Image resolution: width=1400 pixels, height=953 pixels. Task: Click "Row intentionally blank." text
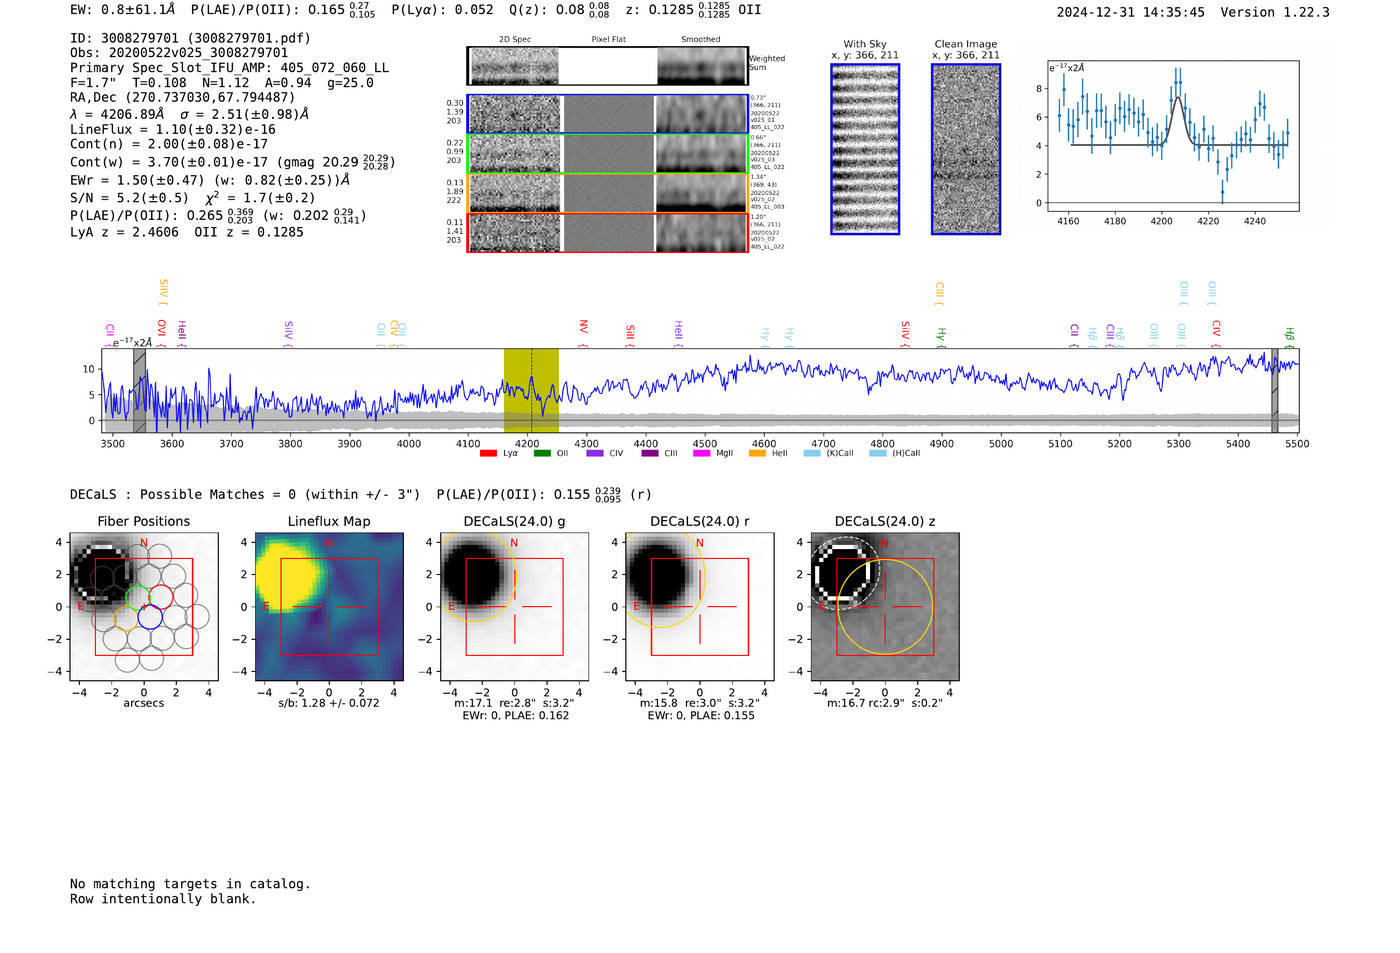pos(163,899)
